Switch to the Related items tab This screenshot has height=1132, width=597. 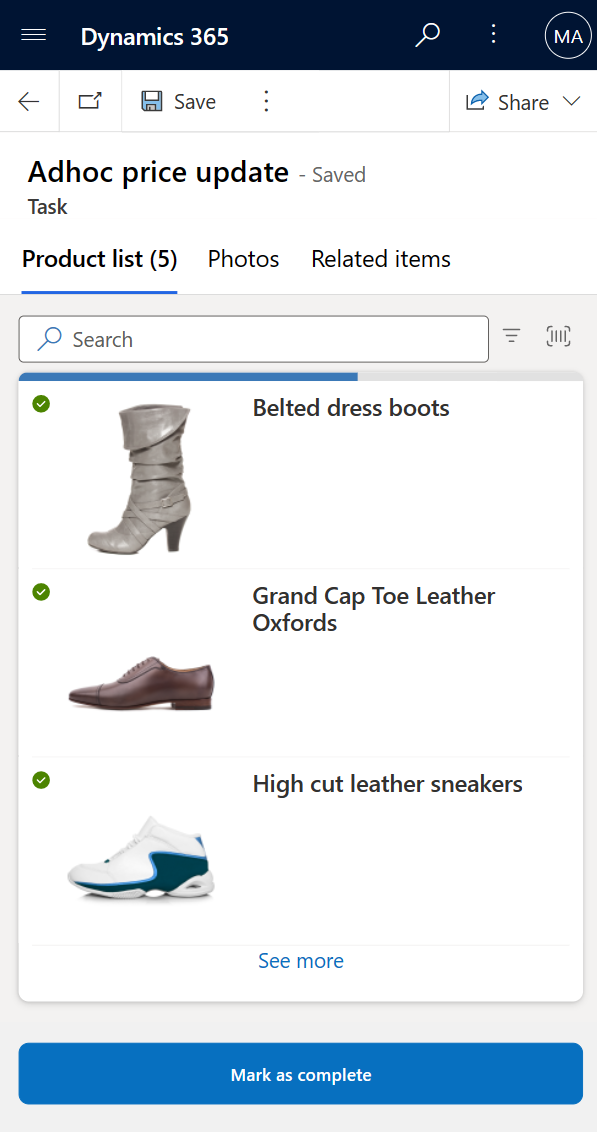(381, 259)
